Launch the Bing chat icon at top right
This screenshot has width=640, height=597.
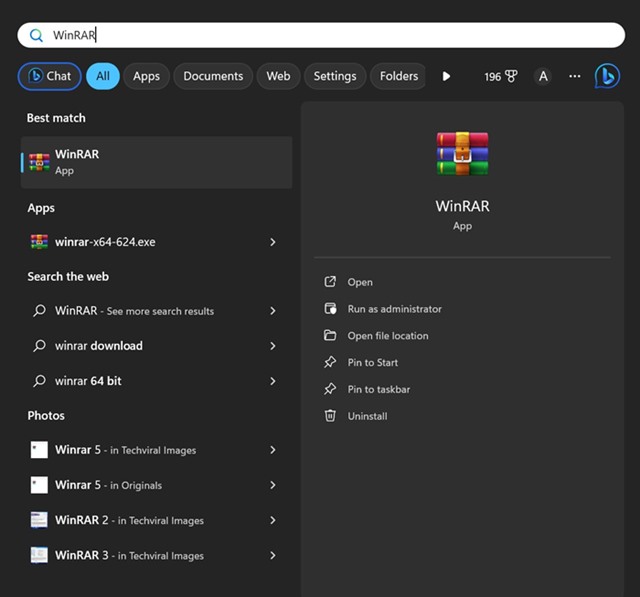pos(607,76)
